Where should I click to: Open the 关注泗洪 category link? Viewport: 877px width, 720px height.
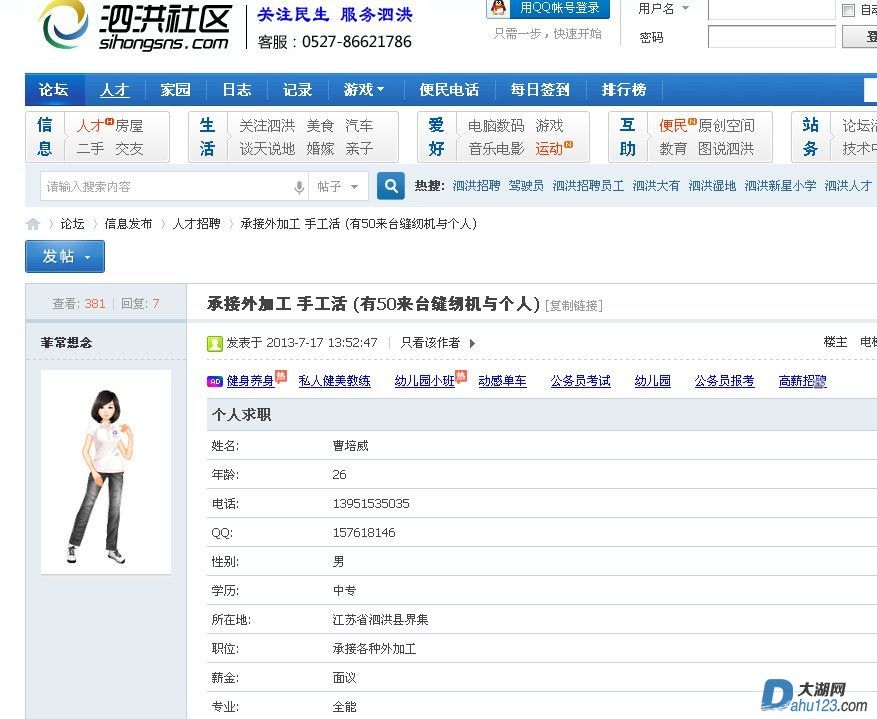click(267, 126)
